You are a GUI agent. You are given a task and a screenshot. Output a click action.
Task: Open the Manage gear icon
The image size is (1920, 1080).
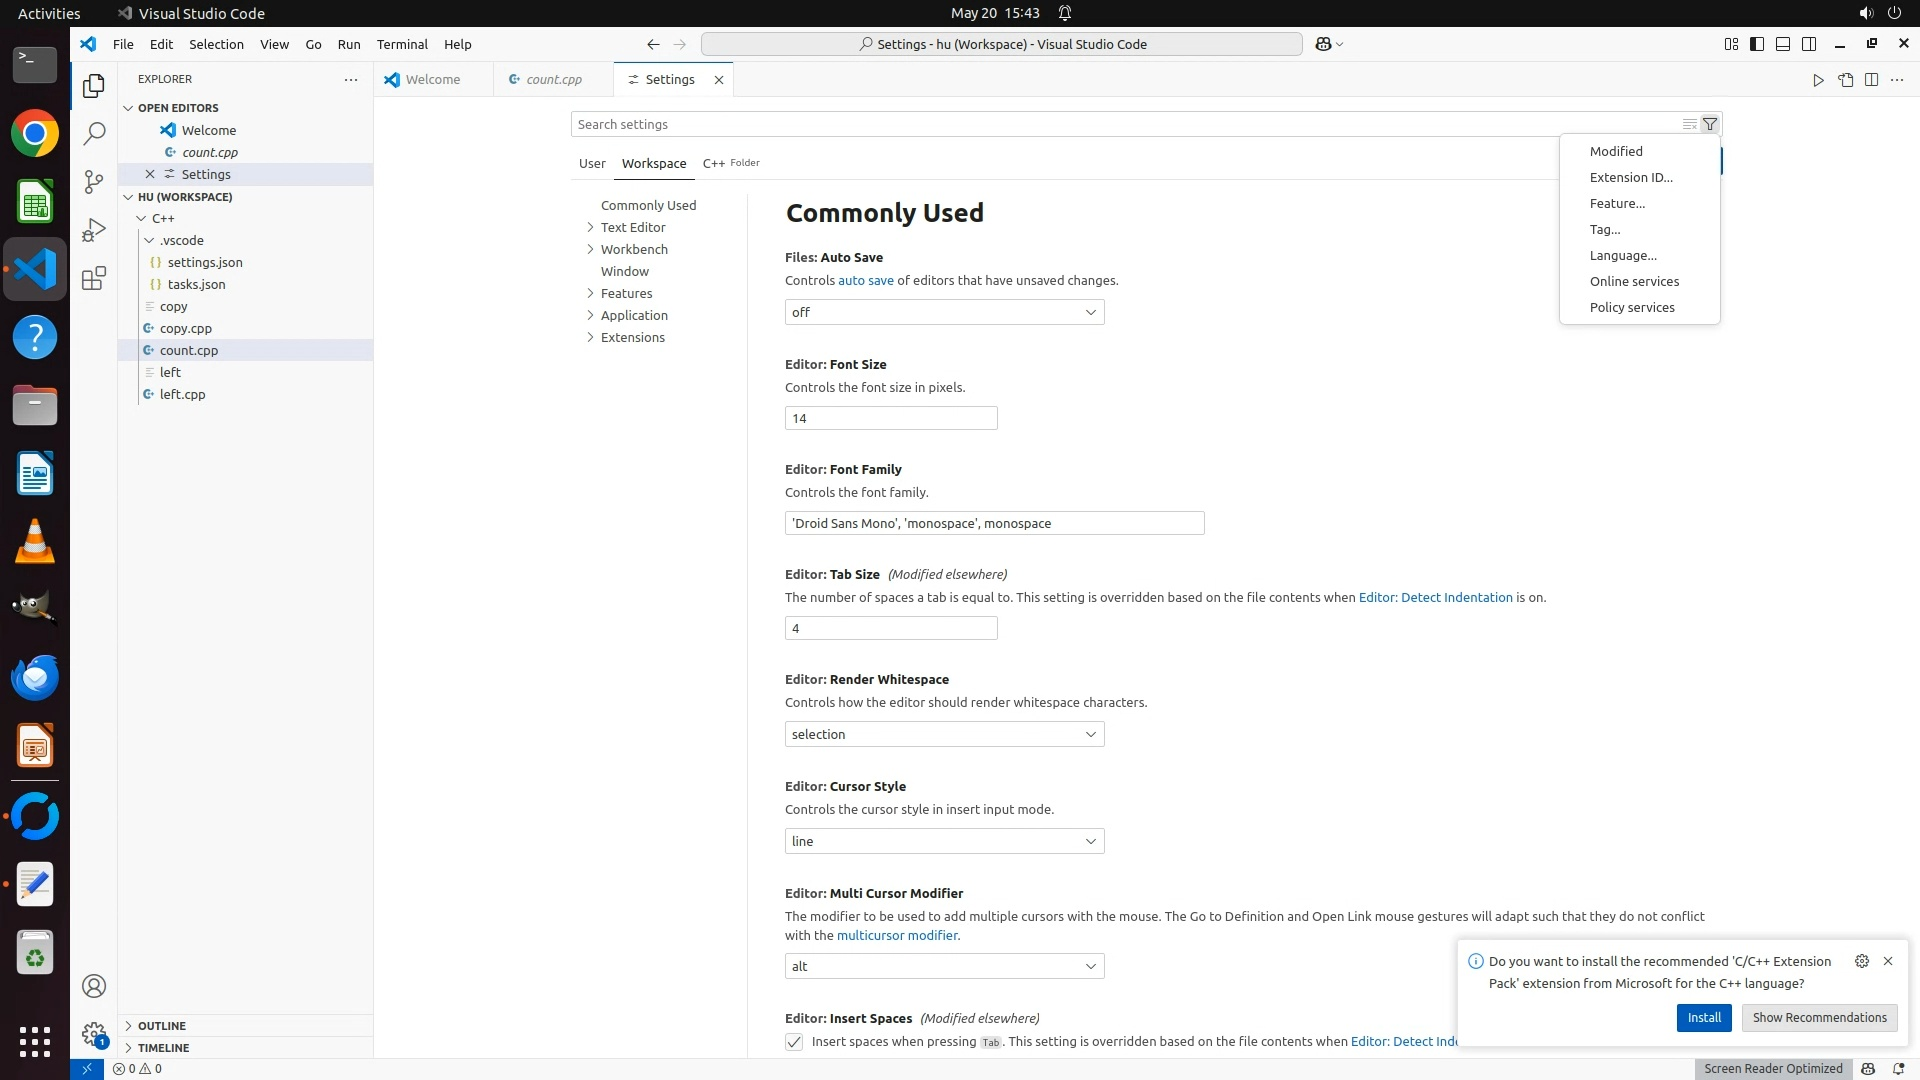click(x=94, y=1033)
